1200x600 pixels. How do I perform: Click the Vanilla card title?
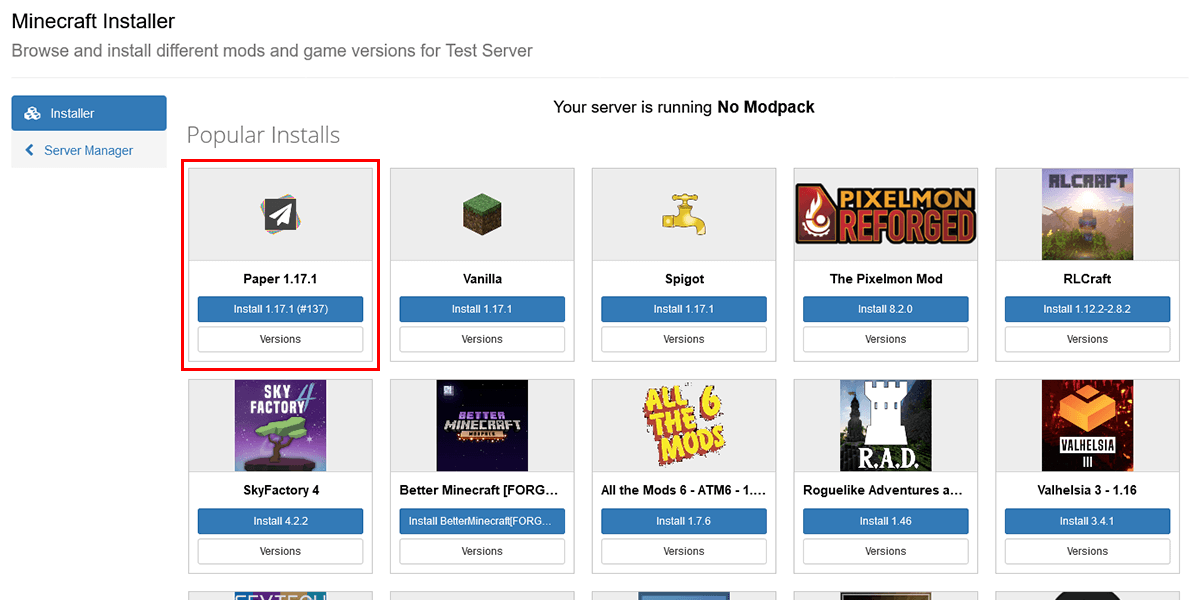[482, 279]
